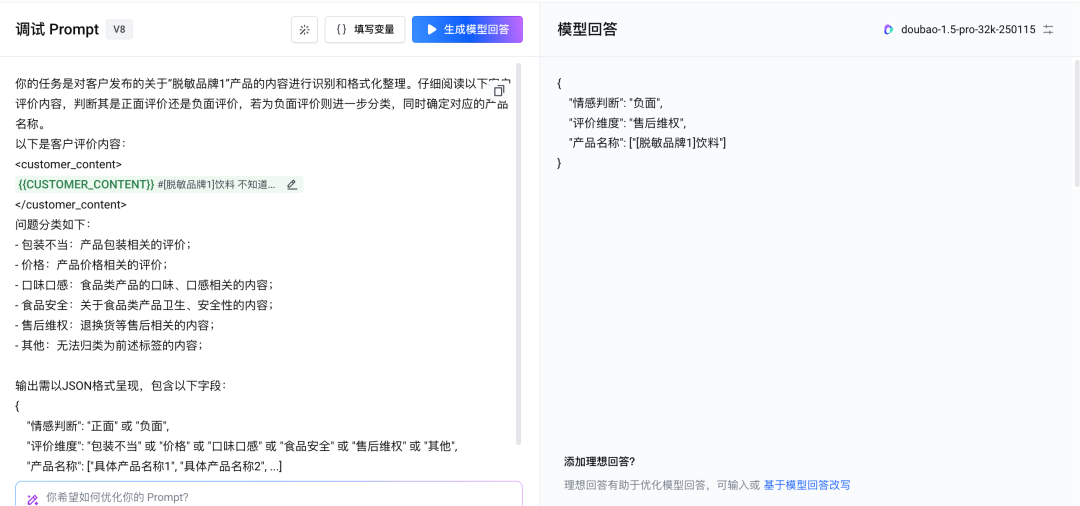Click the doubao model logo icon
This screenshot has width=1080, height=506.
[x=889, y=30]
